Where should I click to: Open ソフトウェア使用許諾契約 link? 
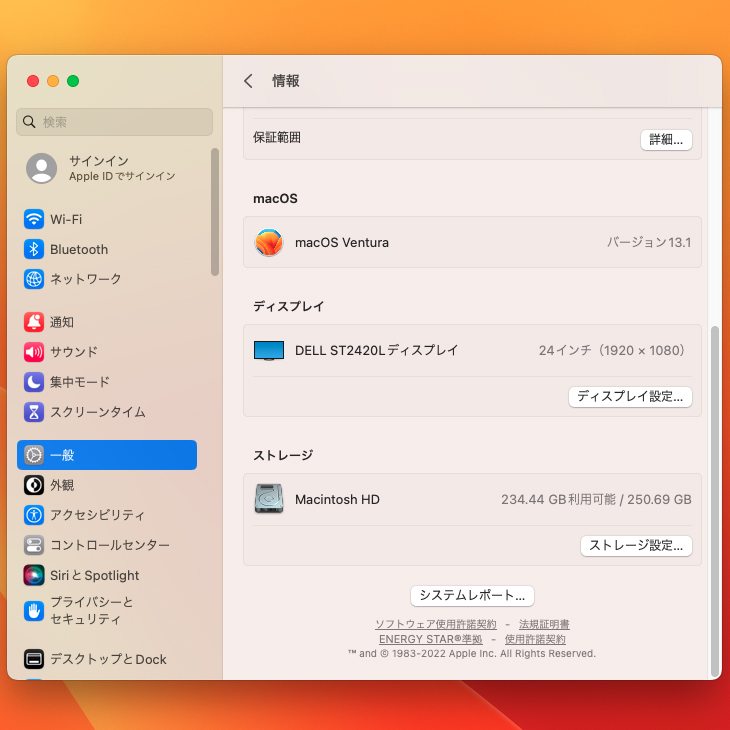point(435,624)
